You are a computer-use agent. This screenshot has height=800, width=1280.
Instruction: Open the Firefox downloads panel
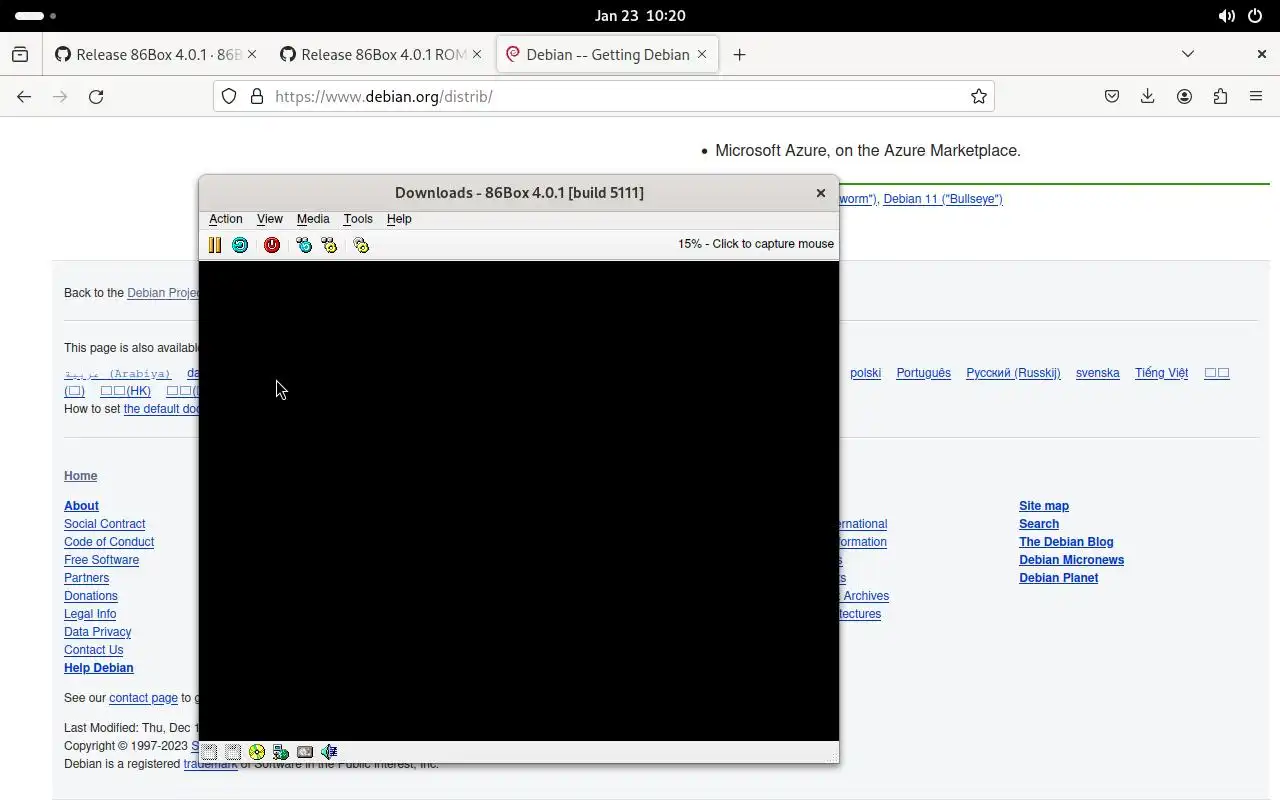click(x=1148, y=96)
